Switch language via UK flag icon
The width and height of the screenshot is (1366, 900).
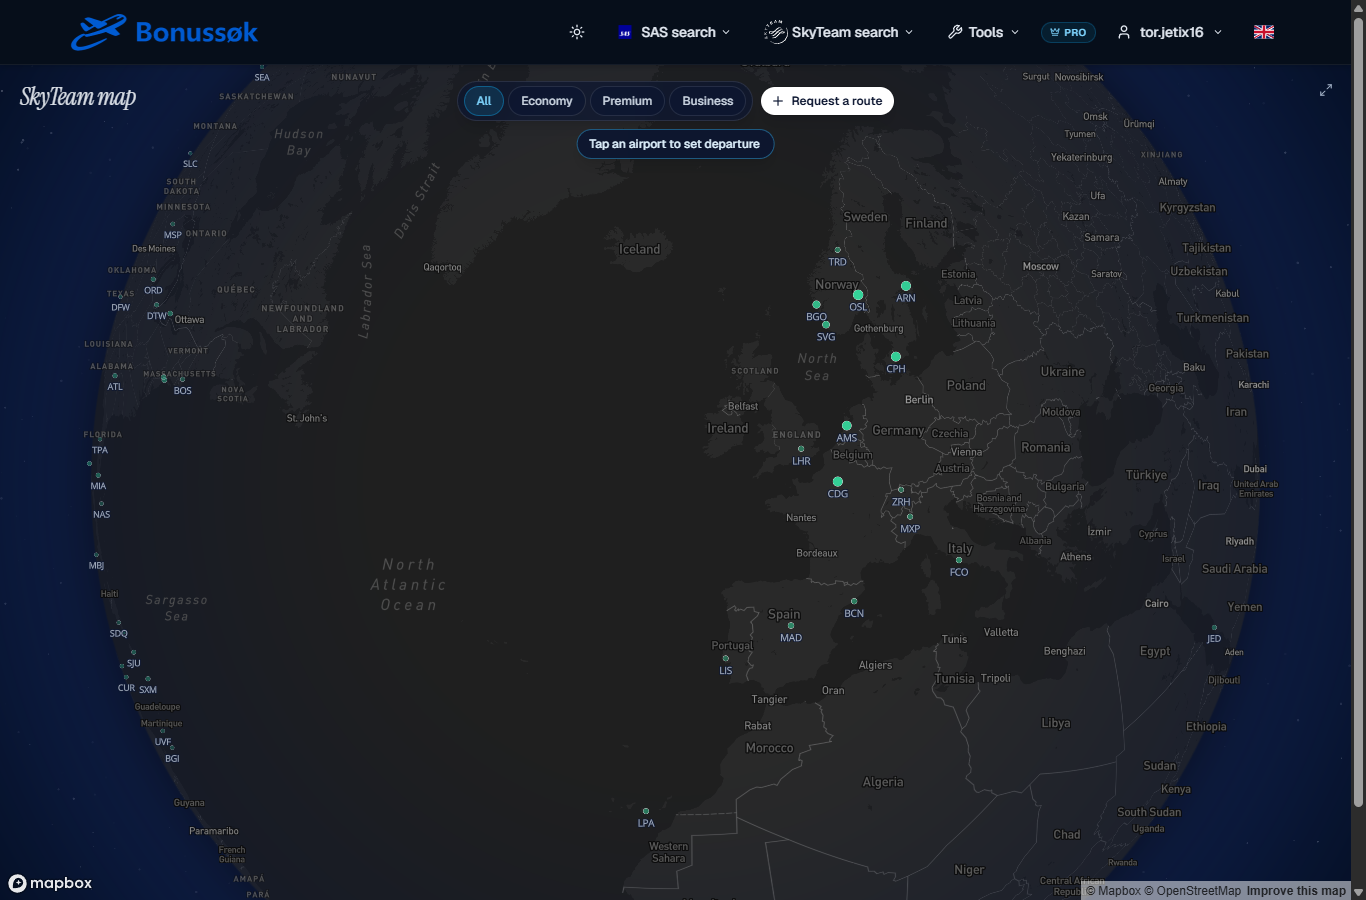[x=1264, y=32]
